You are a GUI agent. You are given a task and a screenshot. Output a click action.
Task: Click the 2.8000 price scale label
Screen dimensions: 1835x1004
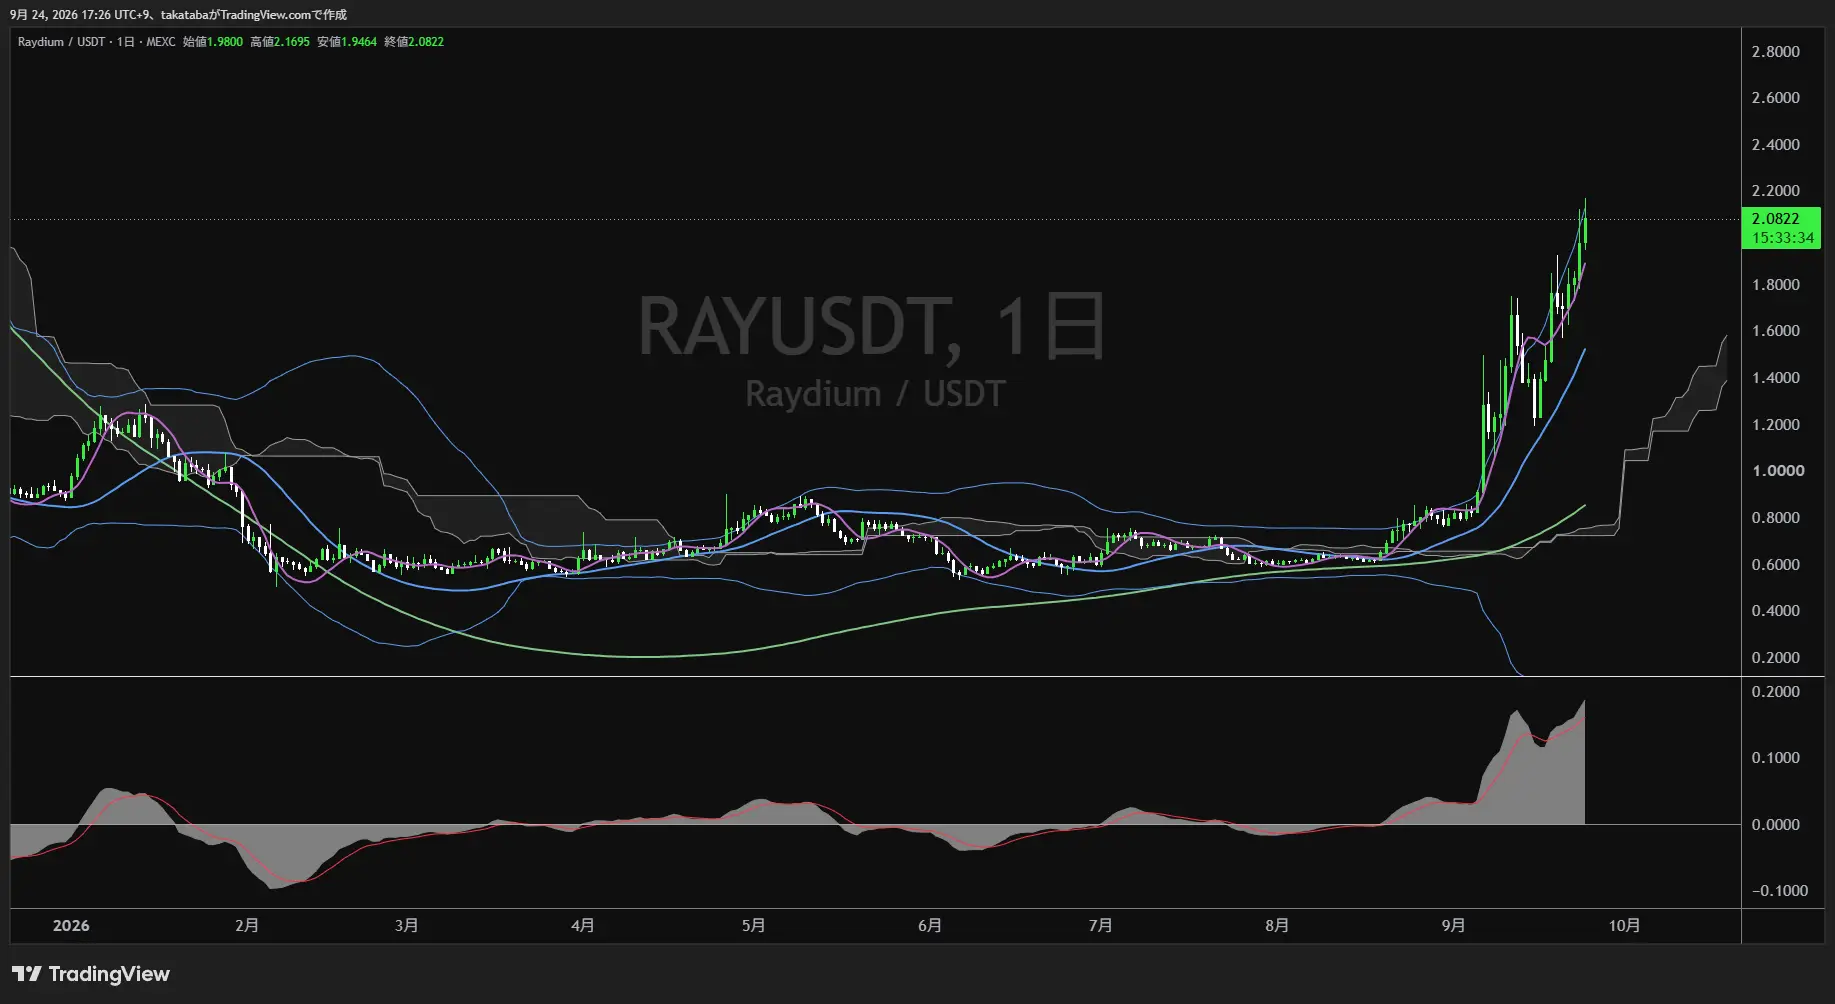[x=1776, y=52]
